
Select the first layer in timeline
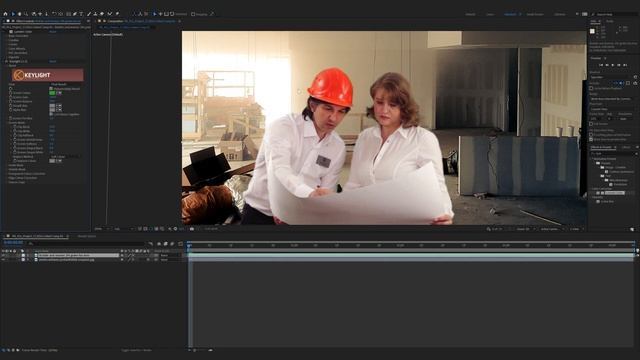coord(78,255)
